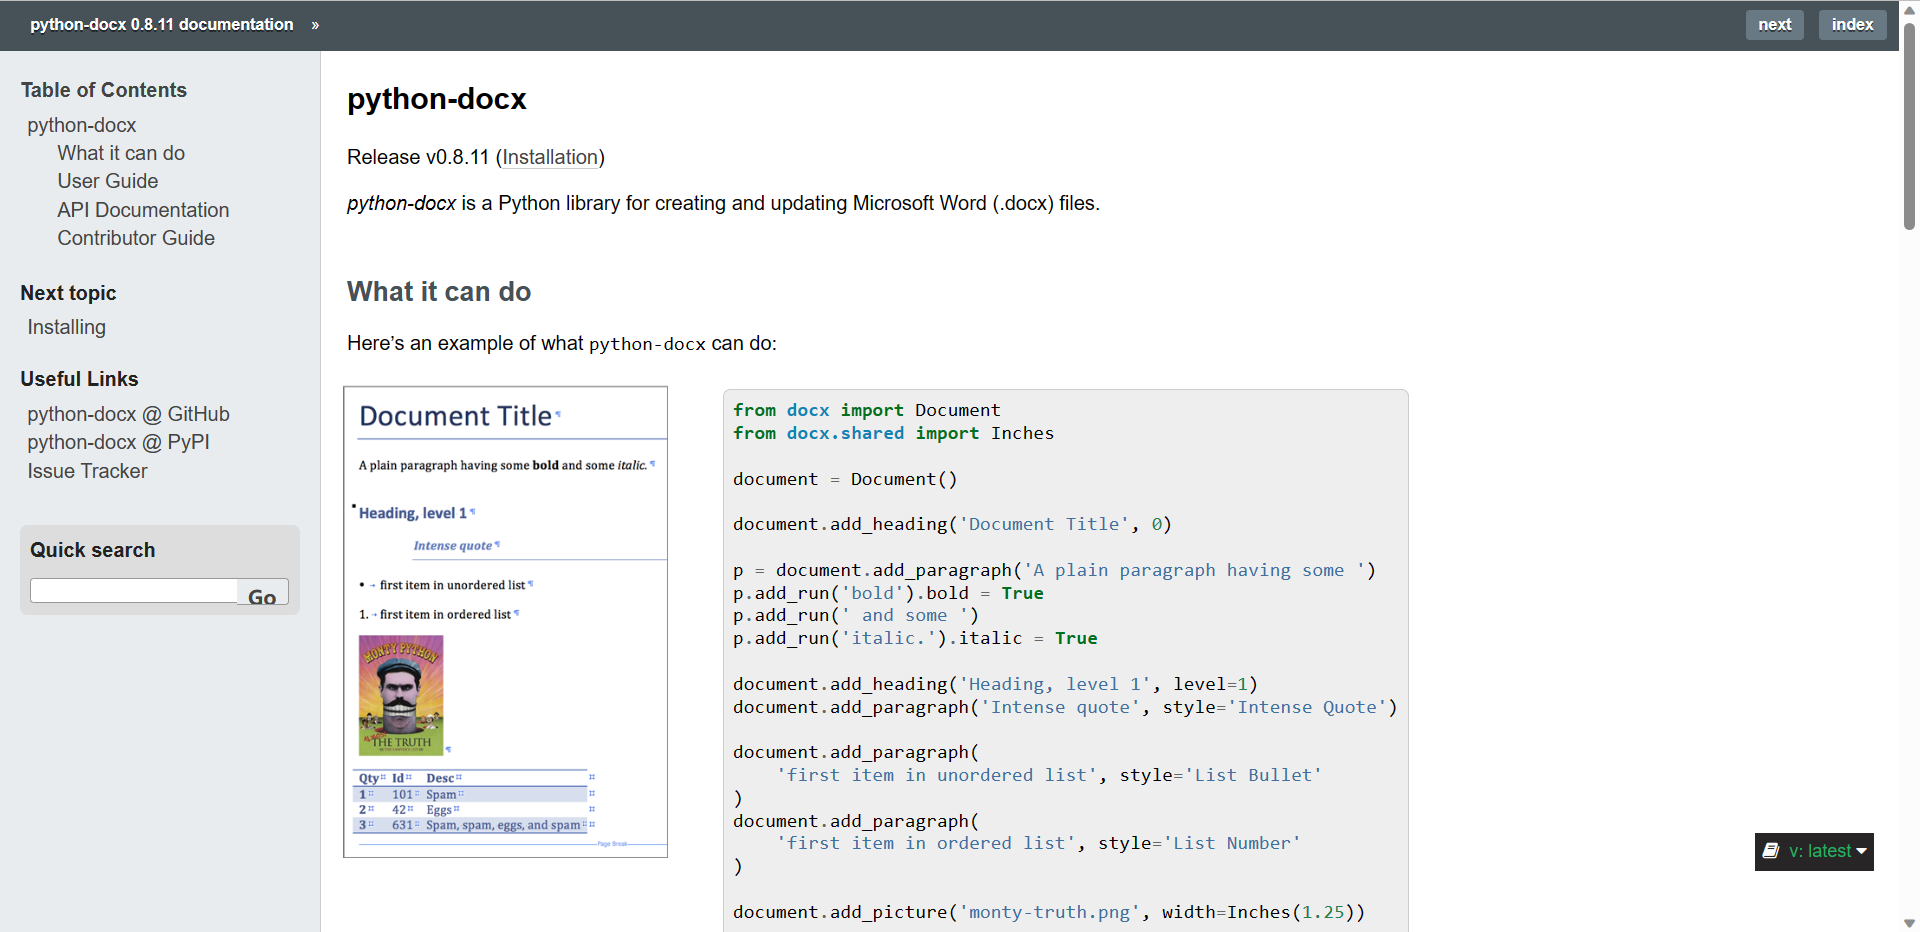Open the example document screenshot thumbnail

[505, 622]
